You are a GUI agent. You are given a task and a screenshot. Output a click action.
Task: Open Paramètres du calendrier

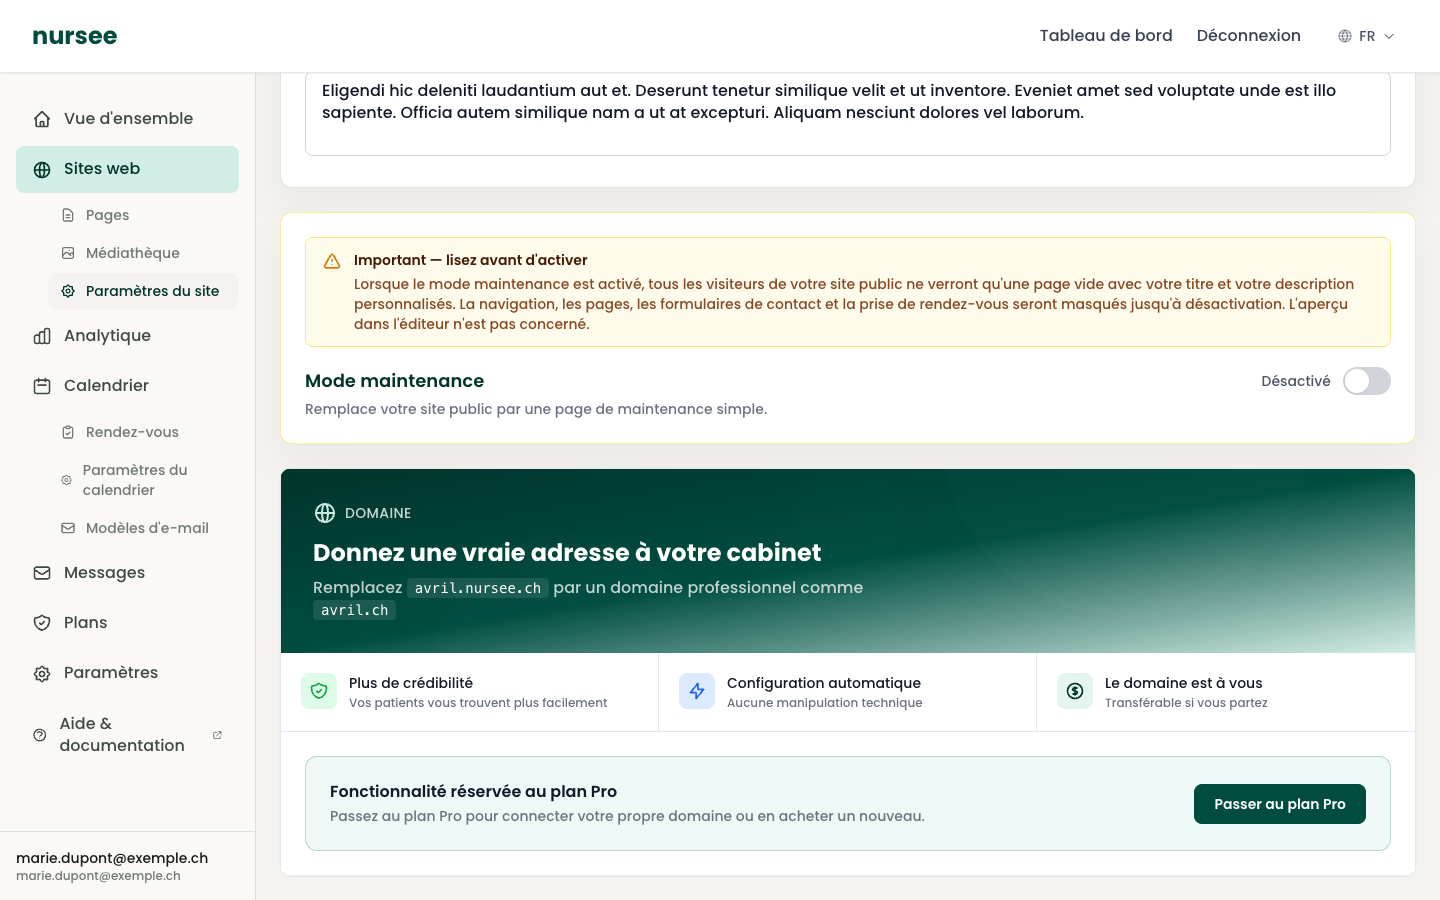[x=143, y=480]
